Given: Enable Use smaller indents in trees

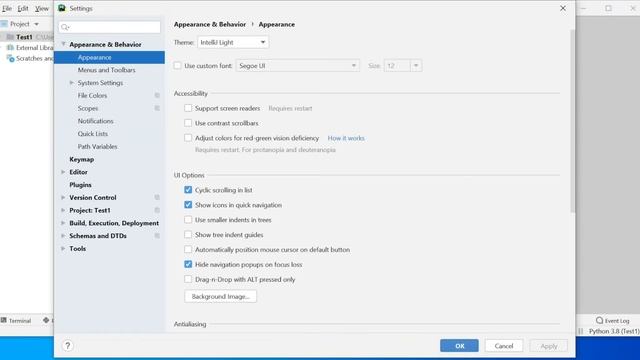Looking at the screenshot, I should coord(188,220).
